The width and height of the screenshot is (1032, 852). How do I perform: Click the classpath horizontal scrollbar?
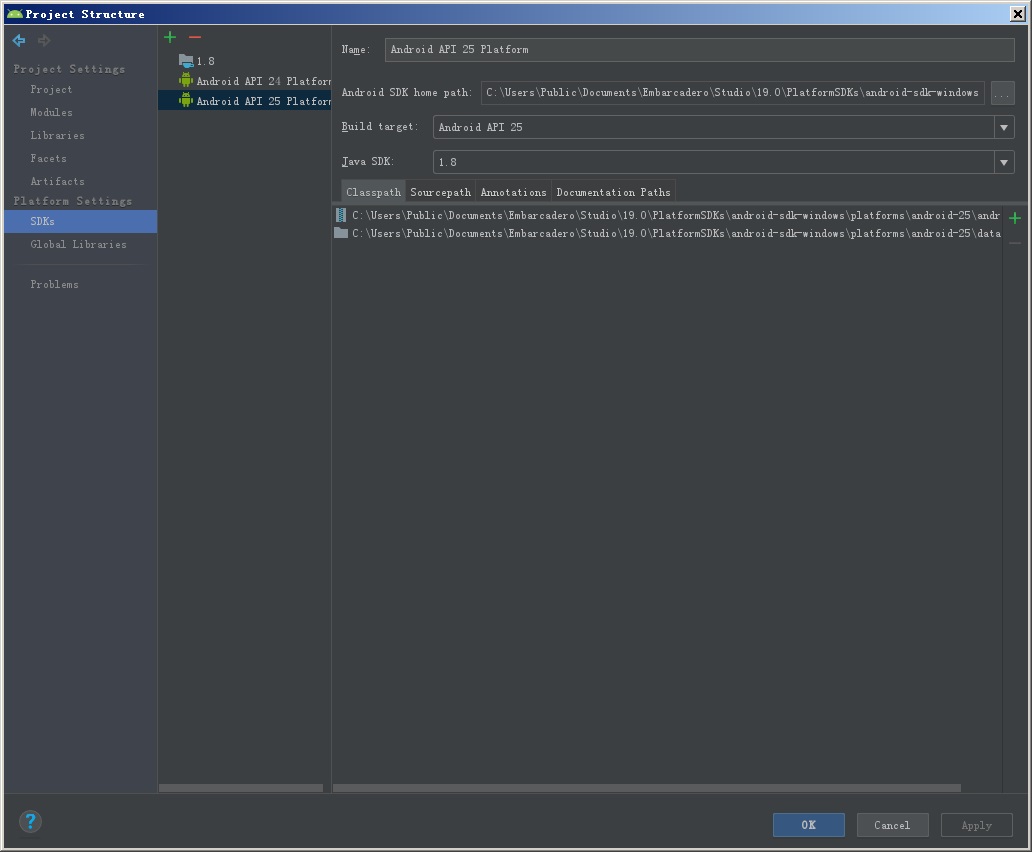646,788
